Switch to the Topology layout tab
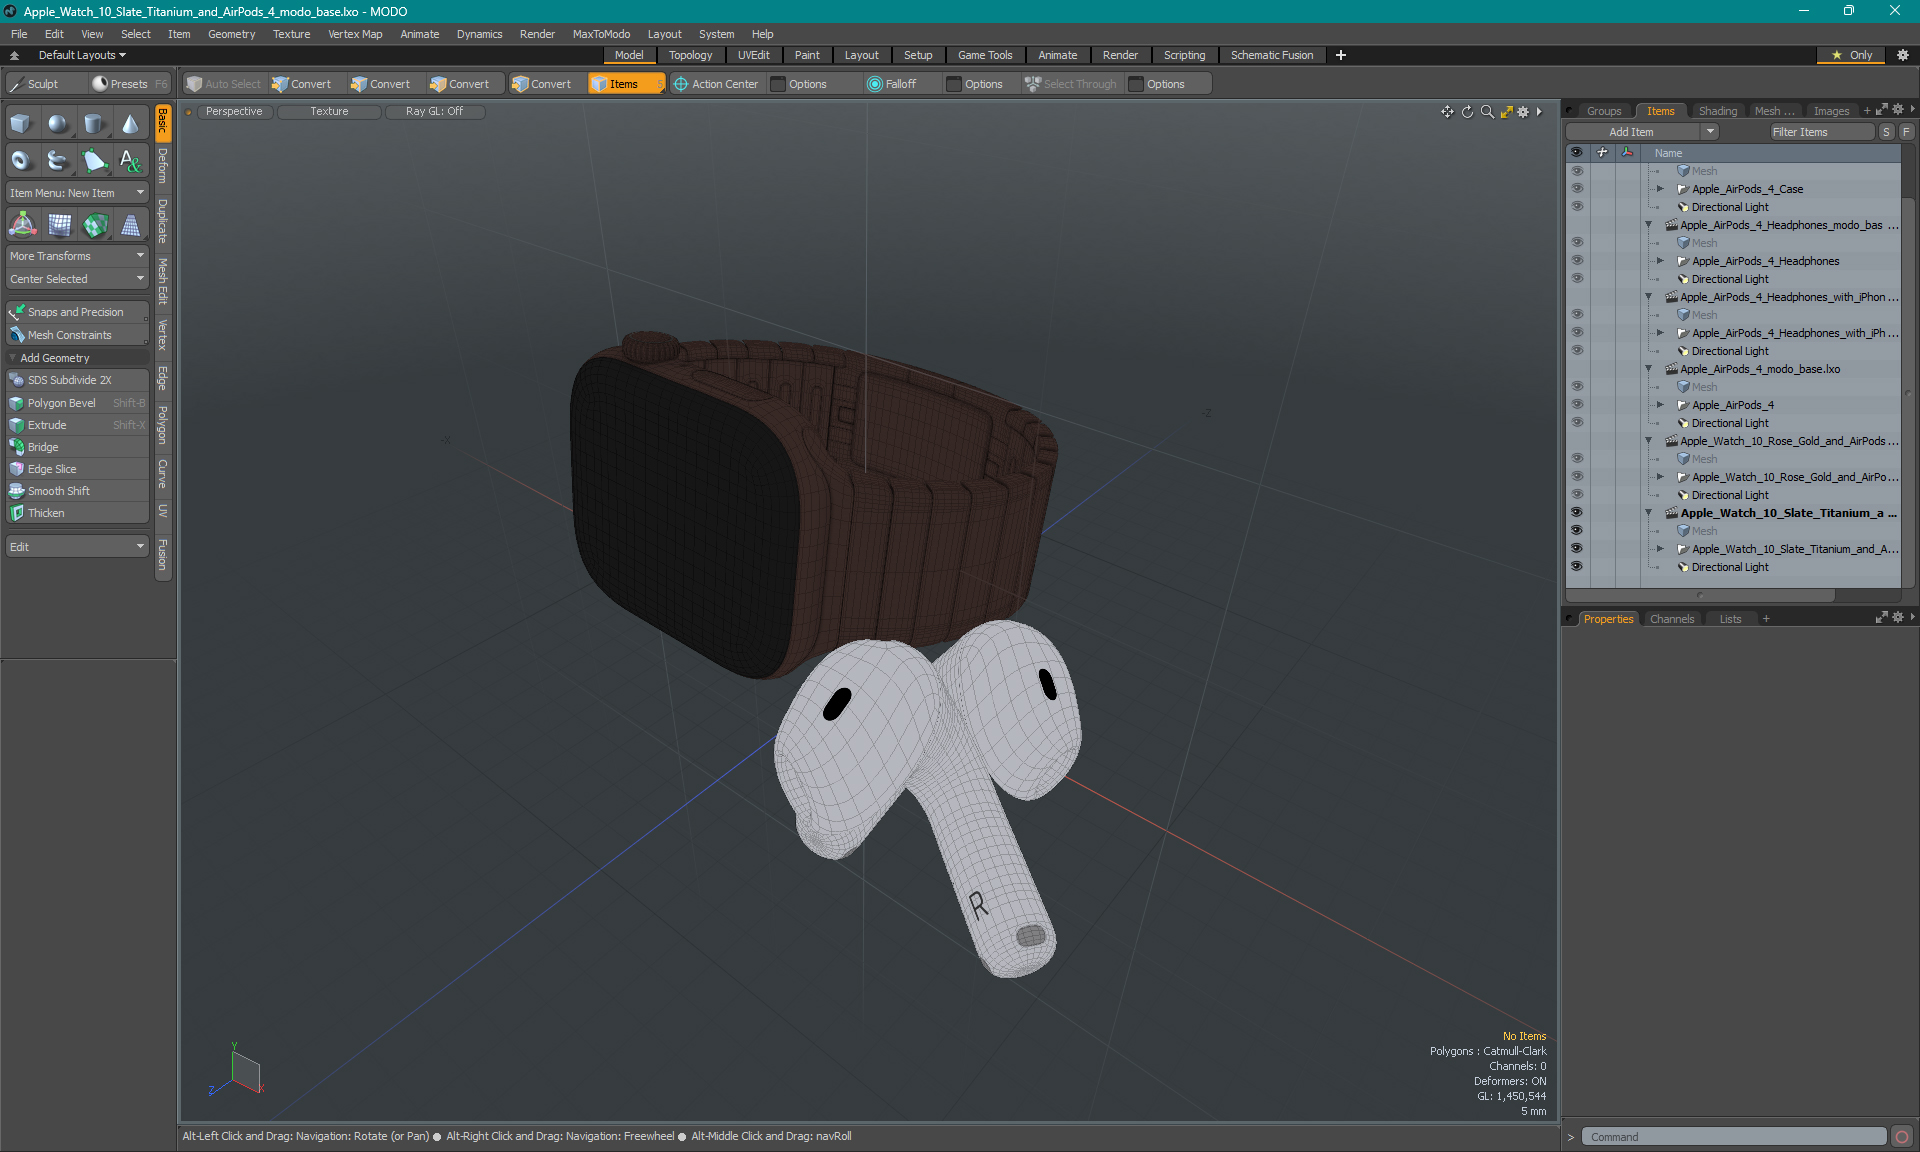Screen dimensions: 1920x1152 coord(691,55)
